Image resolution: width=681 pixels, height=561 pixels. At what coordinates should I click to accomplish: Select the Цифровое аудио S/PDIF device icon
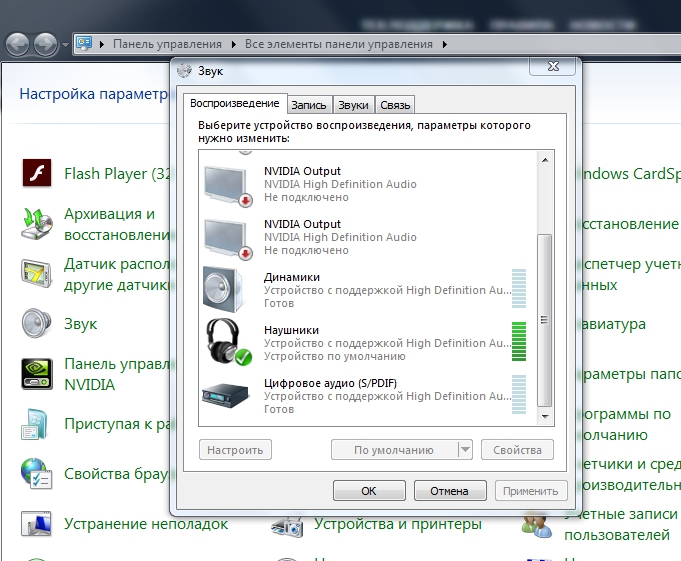coord(225,396)
